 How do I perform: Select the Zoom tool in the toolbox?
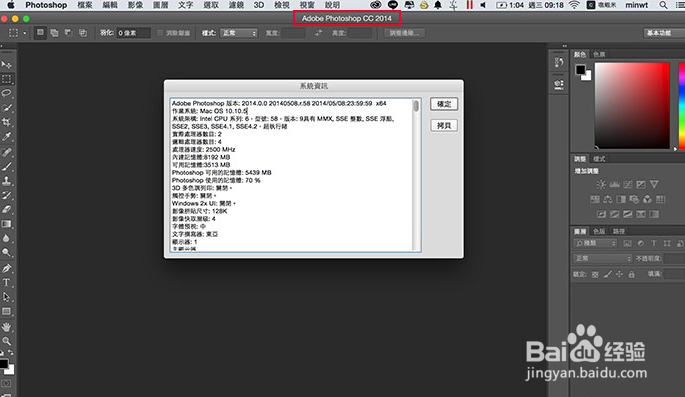tap(6, 341)
